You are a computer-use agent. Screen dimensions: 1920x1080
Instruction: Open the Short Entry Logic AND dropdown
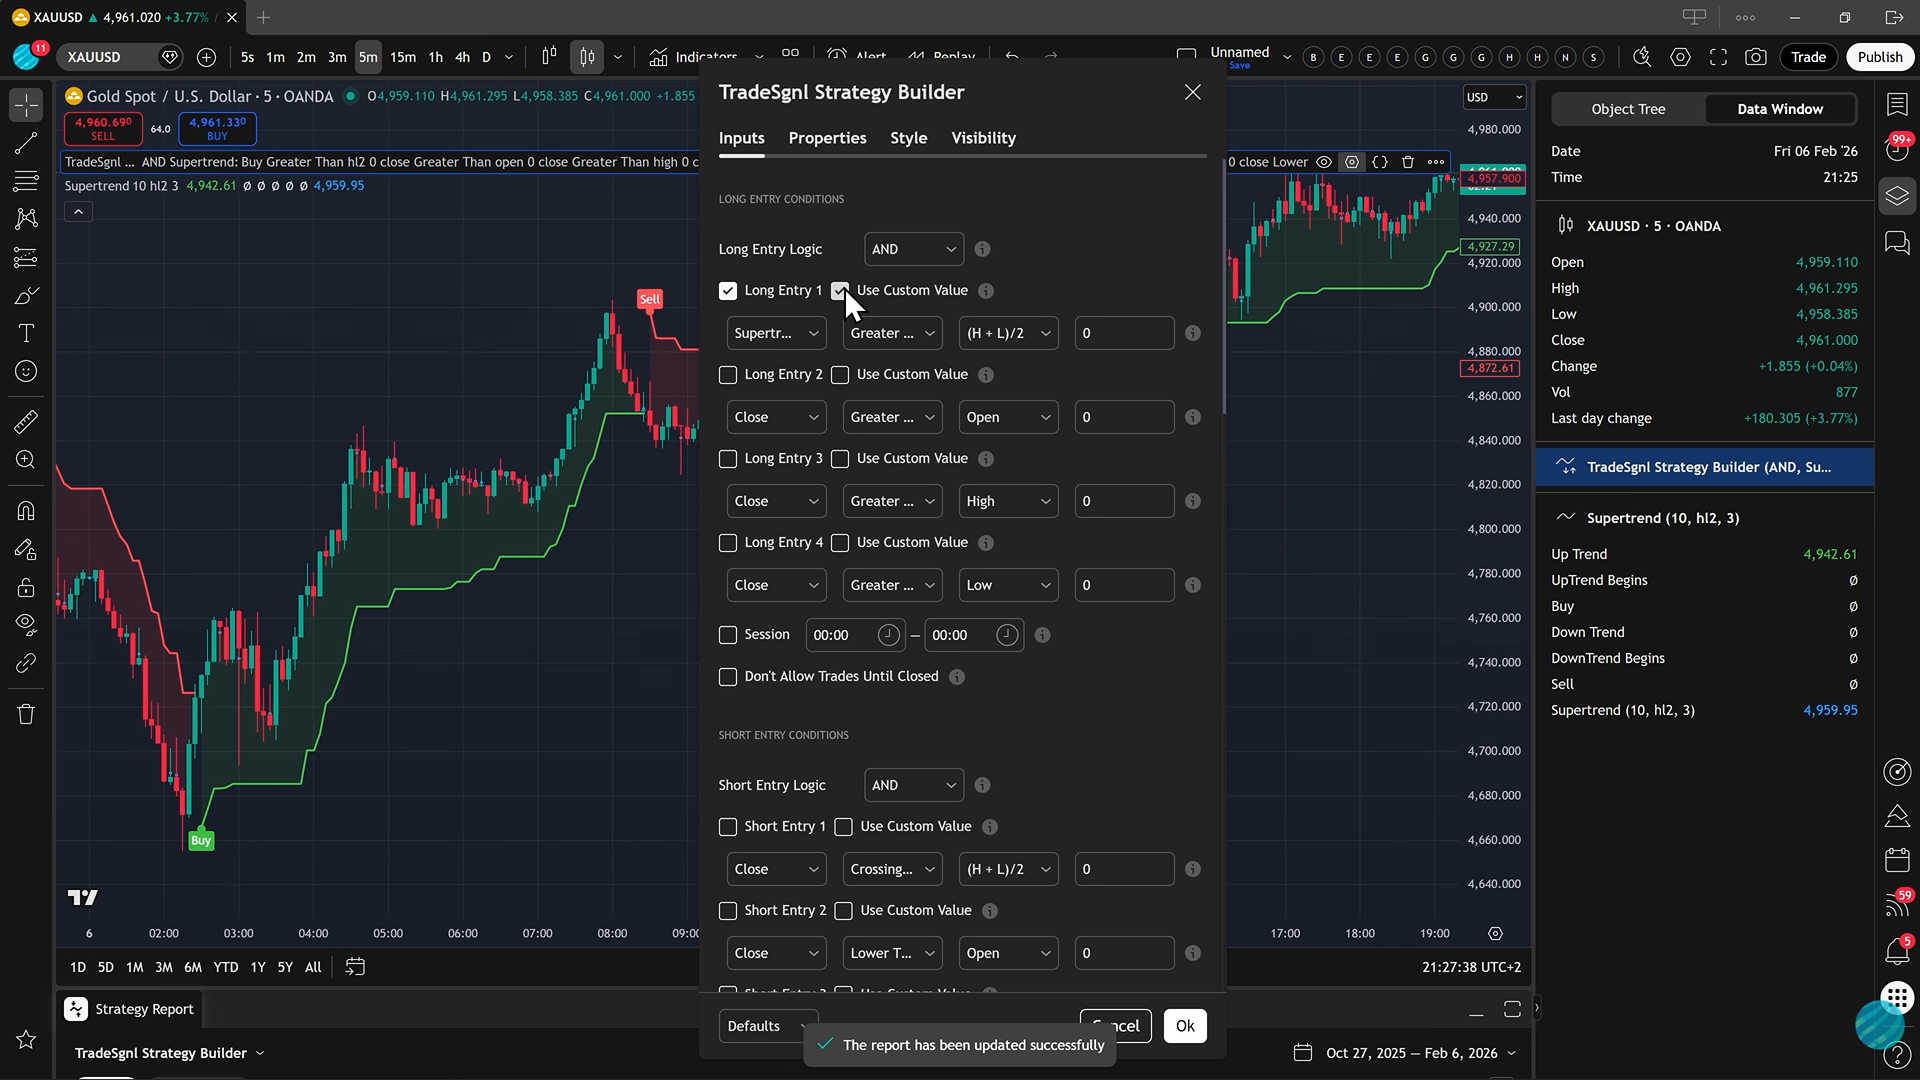pos(912,785)
